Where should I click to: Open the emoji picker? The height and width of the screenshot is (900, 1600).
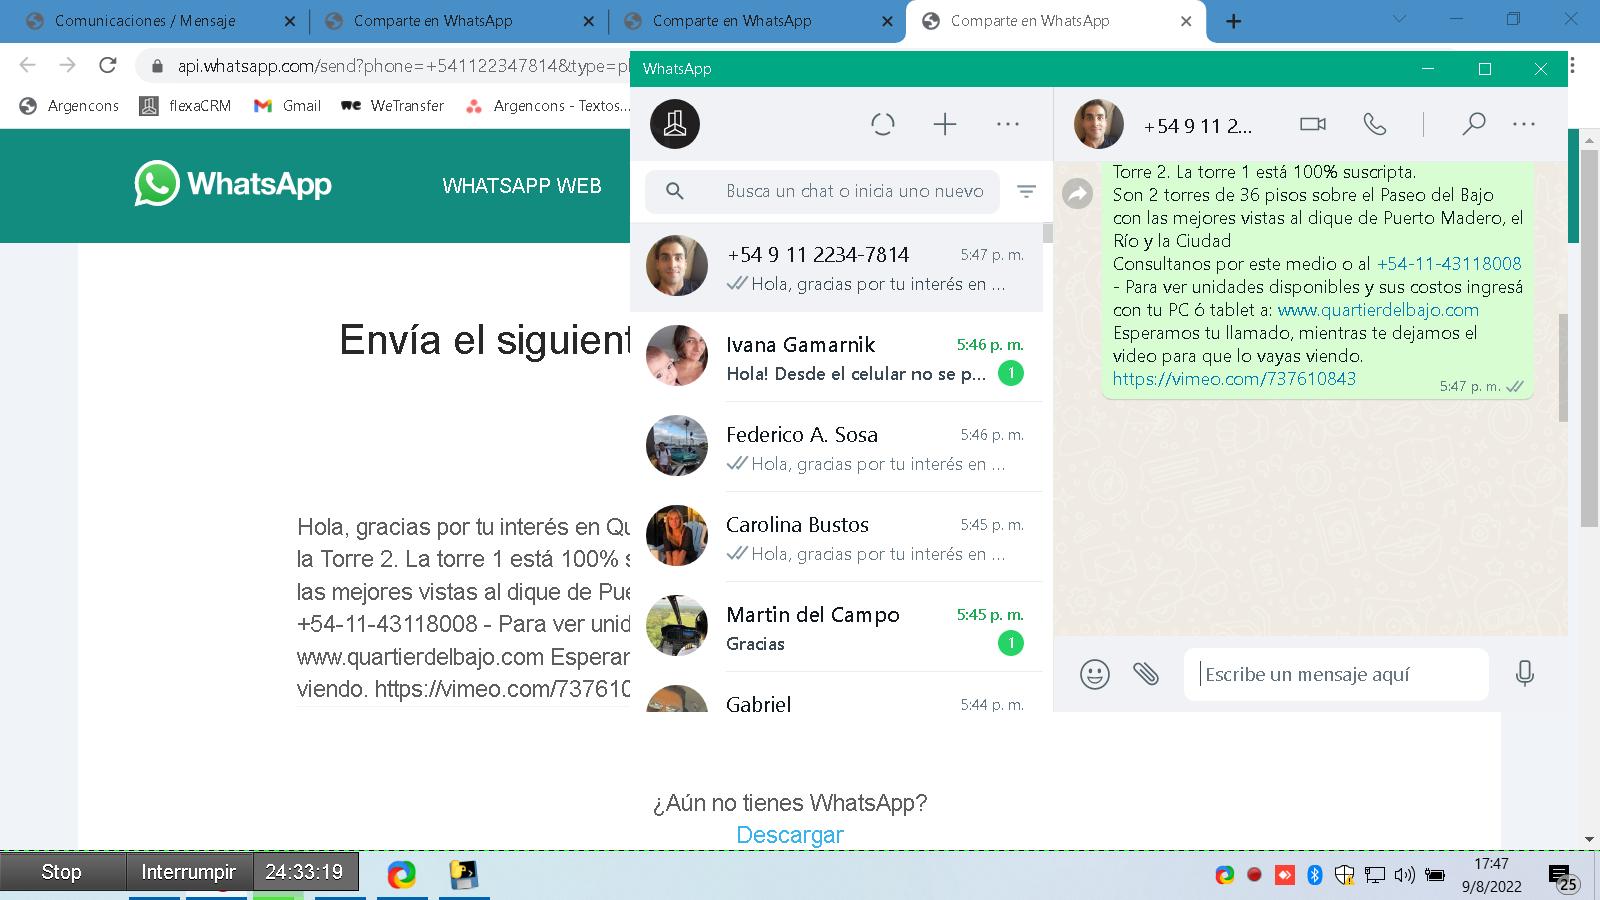[x=1095, y=674]
